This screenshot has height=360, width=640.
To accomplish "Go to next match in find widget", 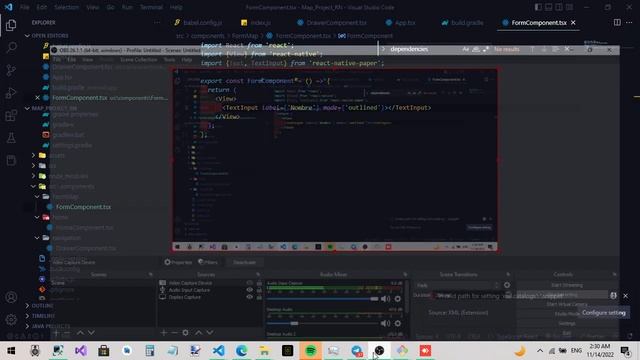I will click(x=544, y=49).
